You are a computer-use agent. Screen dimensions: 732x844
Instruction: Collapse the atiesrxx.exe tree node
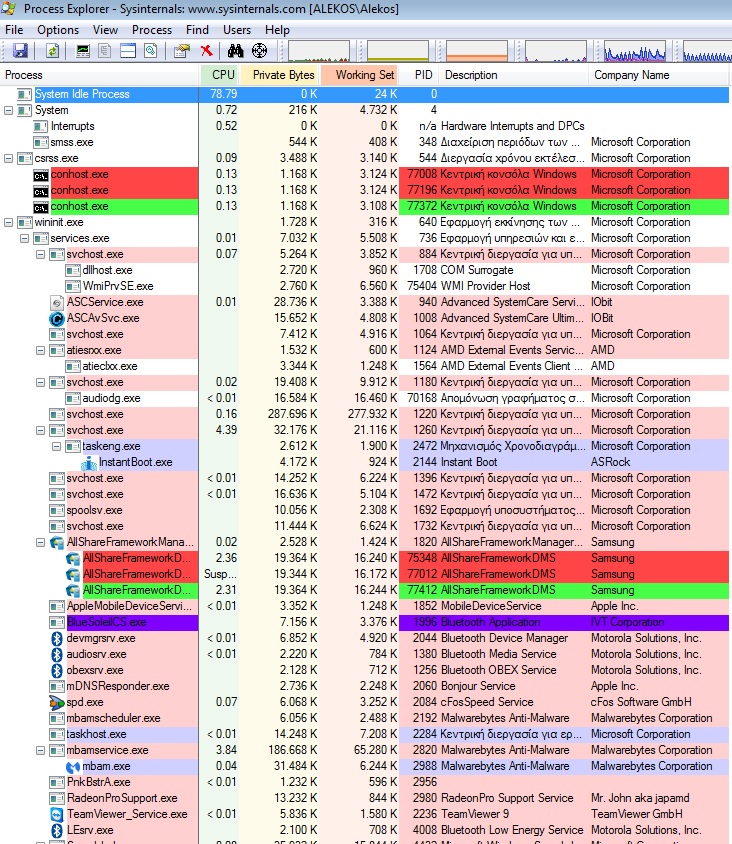click(x=40, y=350)
